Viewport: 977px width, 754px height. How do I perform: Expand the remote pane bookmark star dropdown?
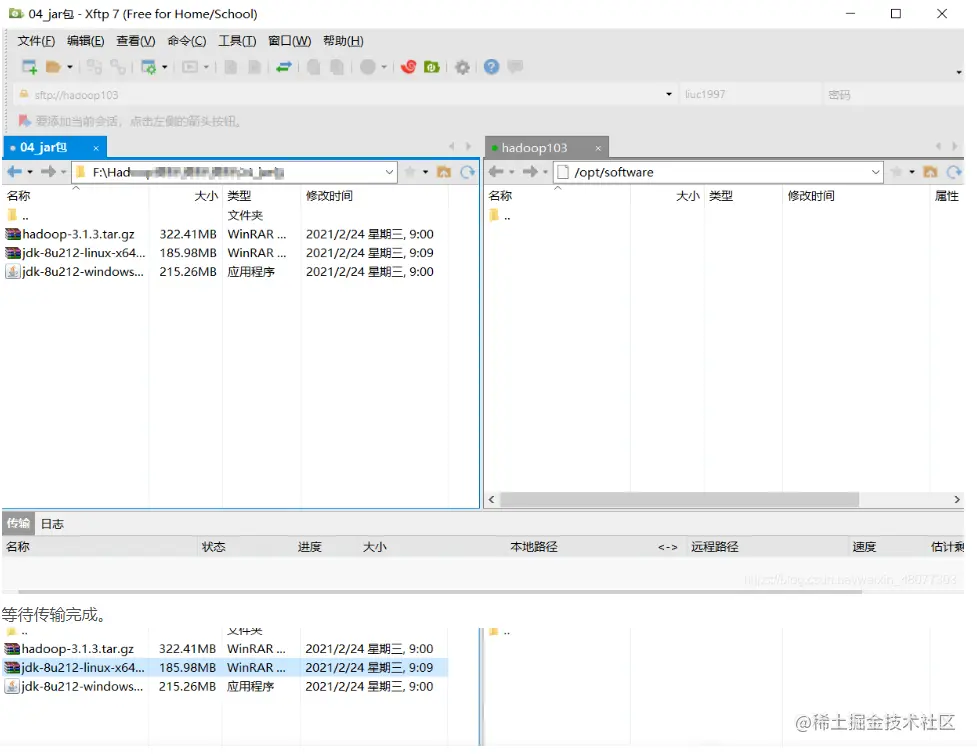[912, 172]
